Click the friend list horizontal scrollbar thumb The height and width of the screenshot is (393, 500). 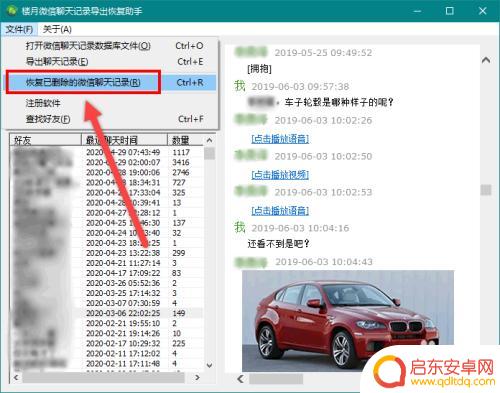(103, 377)
